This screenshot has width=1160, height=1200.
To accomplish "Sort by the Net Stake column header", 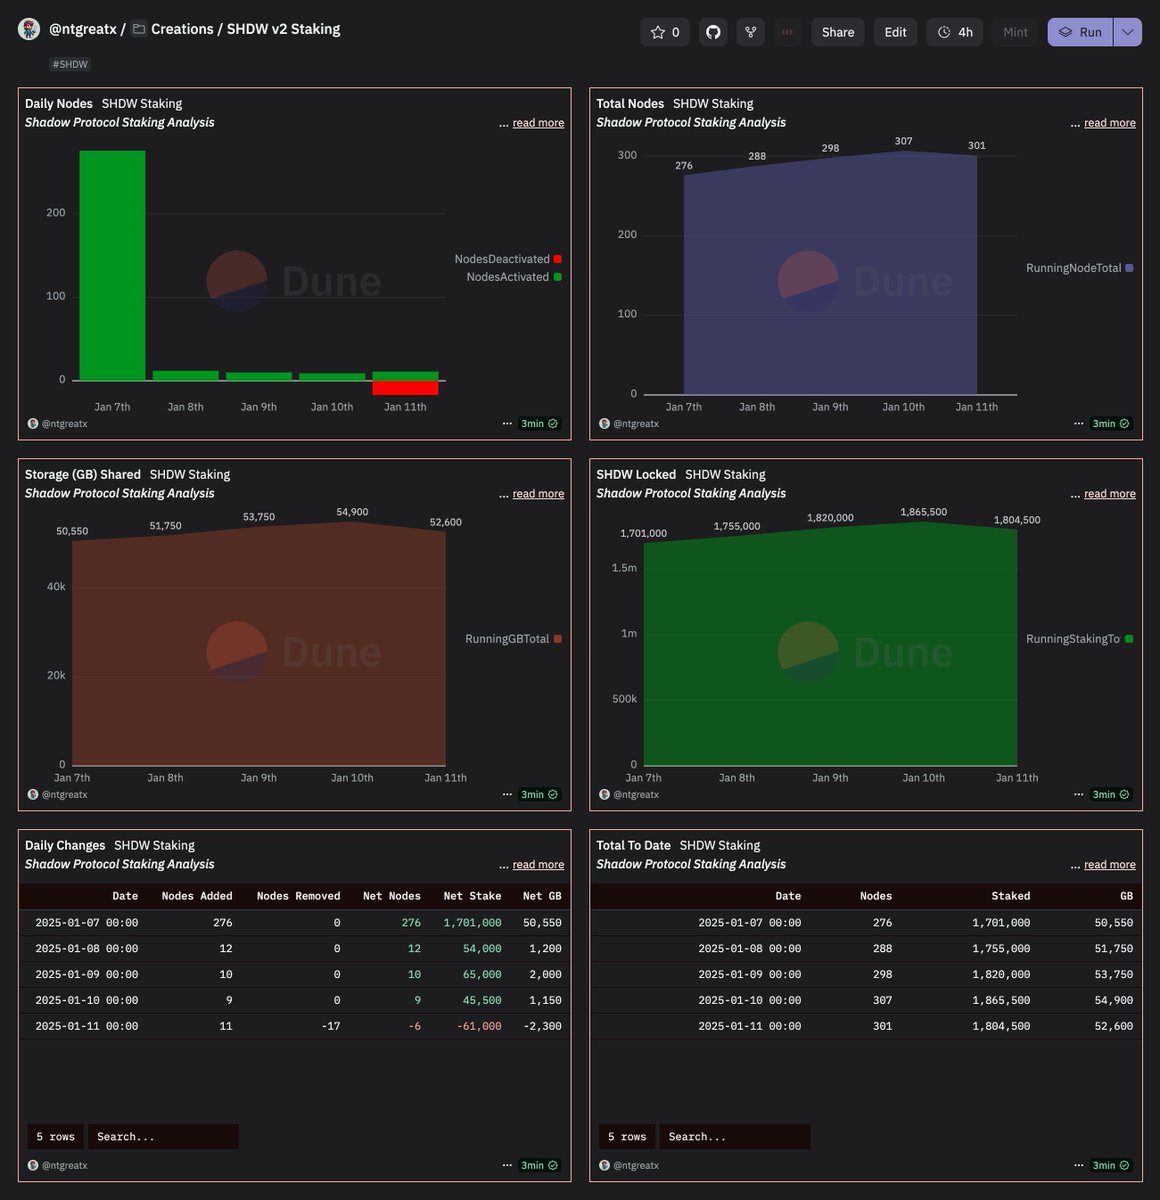I will point(472,896).
